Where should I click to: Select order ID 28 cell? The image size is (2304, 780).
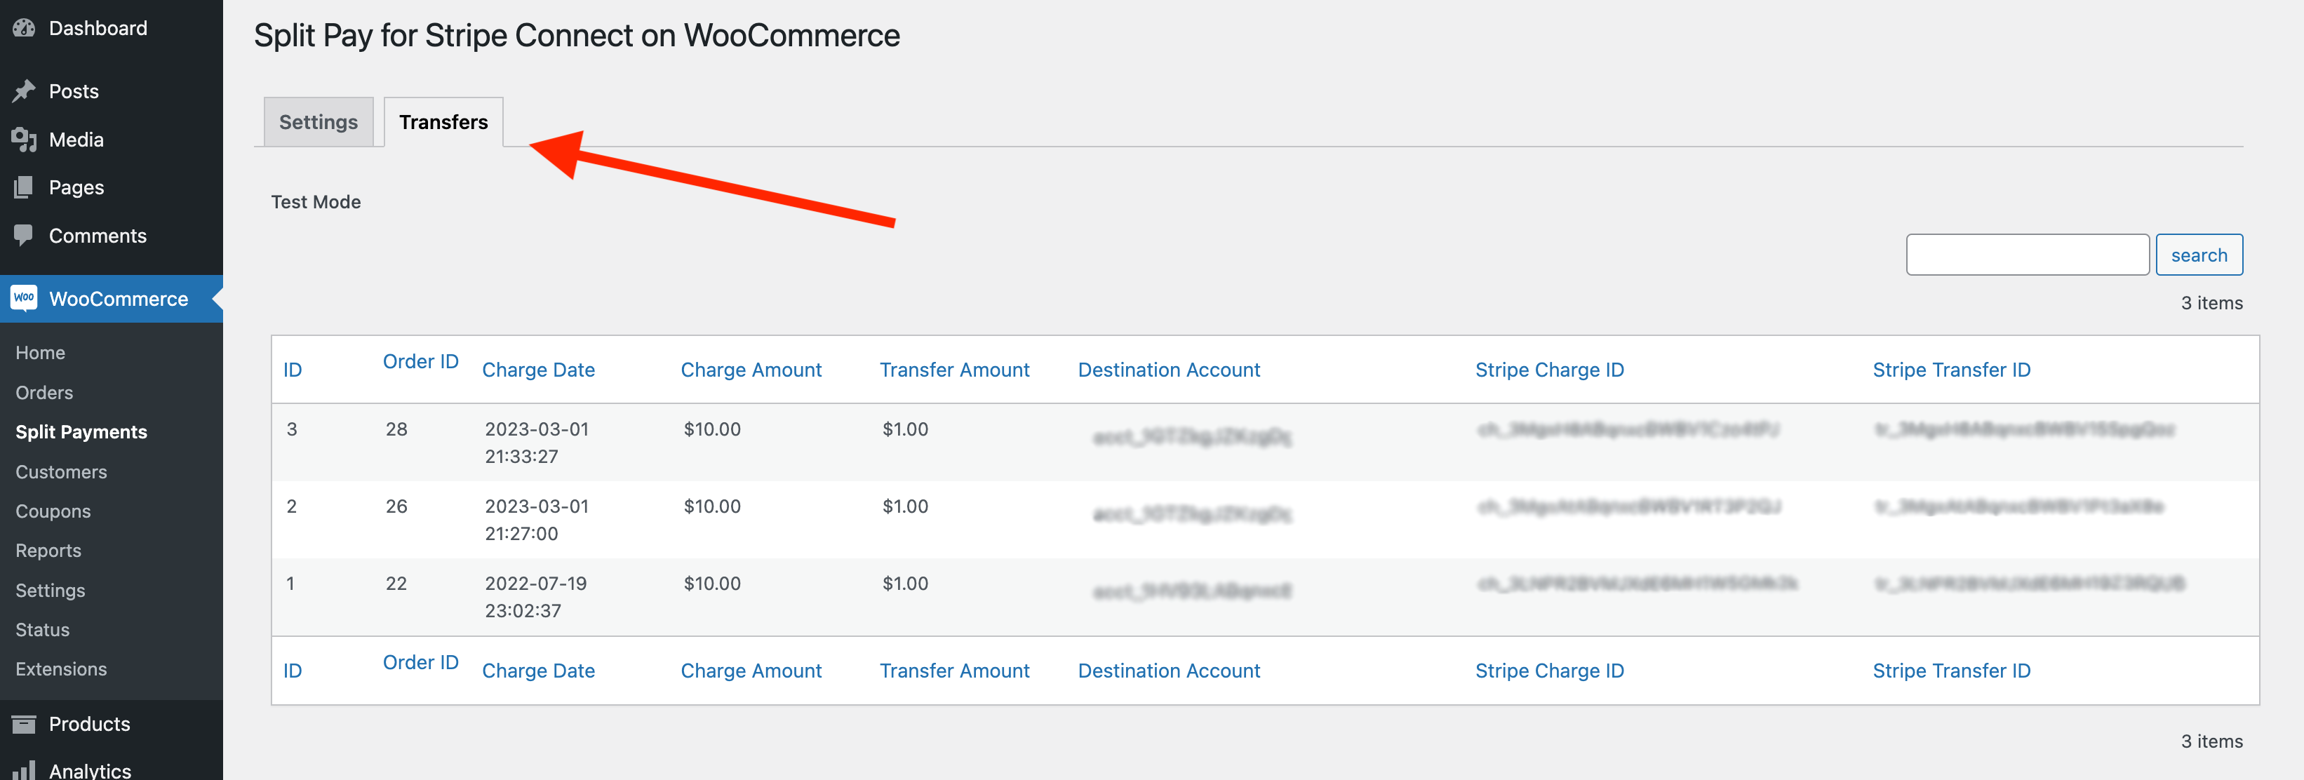click(x=396, y=429)
